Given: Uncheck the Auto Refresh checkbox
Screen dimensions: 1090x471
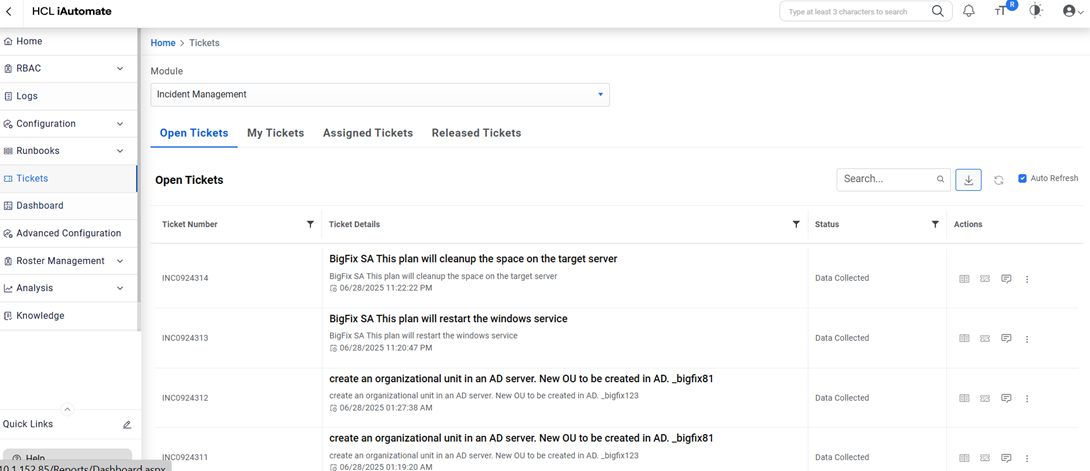Looking at the screenshot, I should coord(1022,179).
